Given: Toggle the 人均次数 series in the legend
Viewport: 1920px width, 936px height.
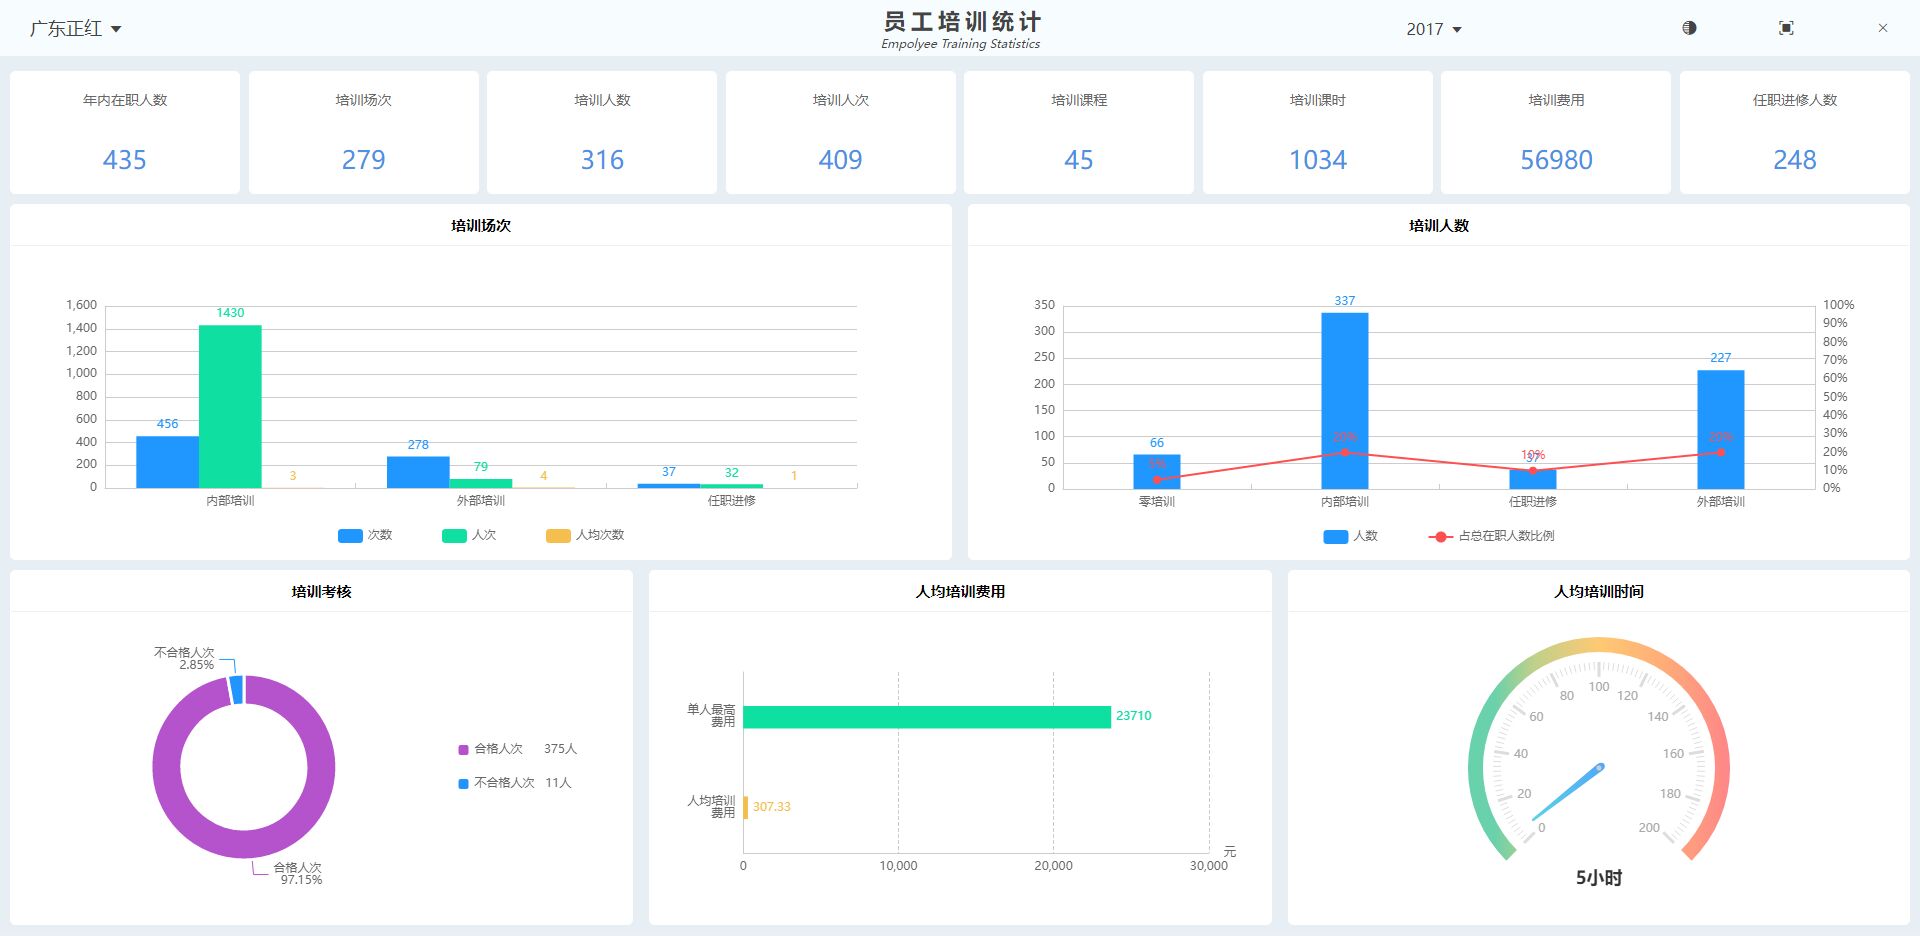Looking at the screenshot, I should [x=585, y=536].
